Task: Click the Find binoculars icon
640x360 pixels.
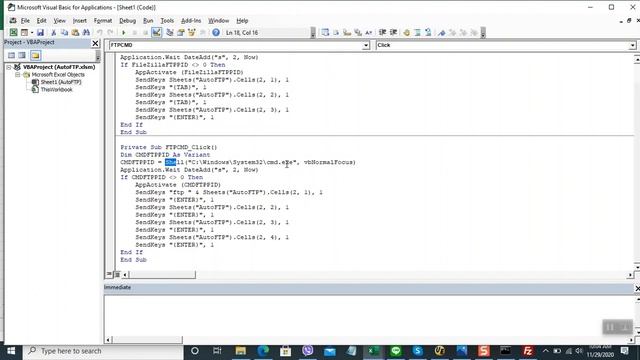Action: tap(86, 33)
